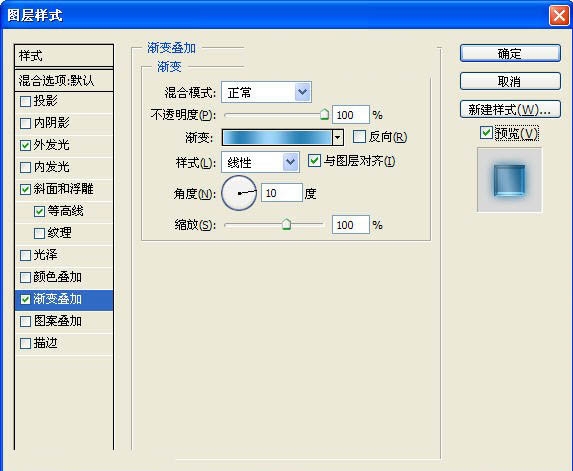The image size is (573, 471).
Task: Open the 图案叠加 settings panel
Action: [58, 321]
